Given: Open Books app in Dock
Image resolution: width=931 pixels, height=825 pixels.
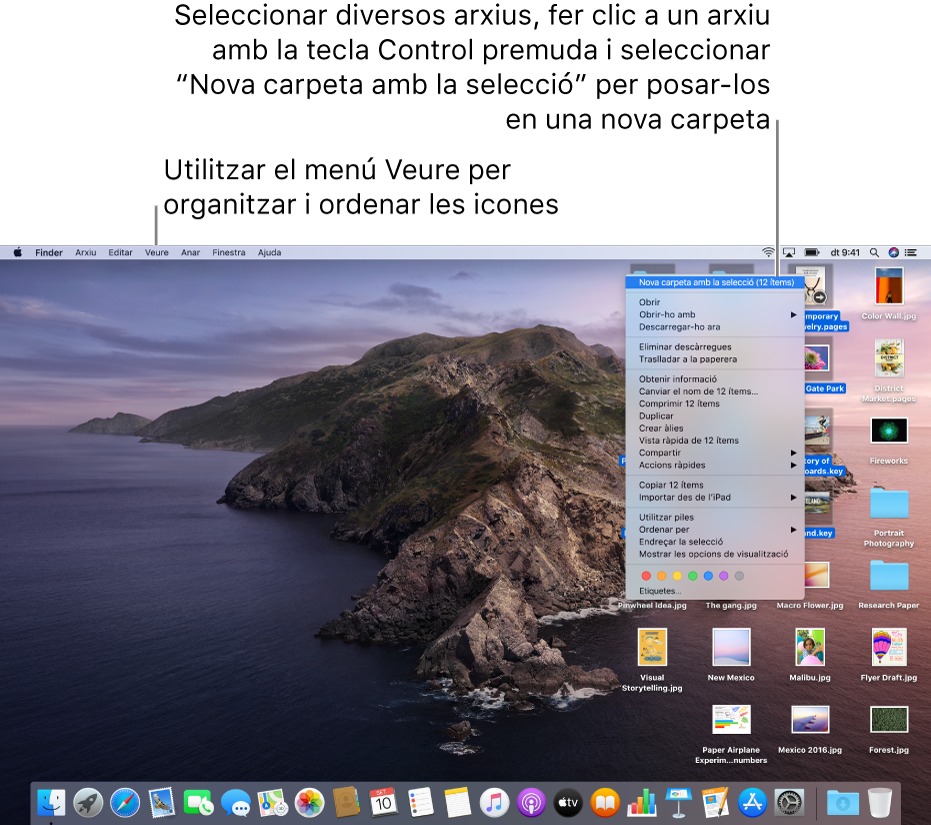Looking at the screenshot, I should point(605,802).
